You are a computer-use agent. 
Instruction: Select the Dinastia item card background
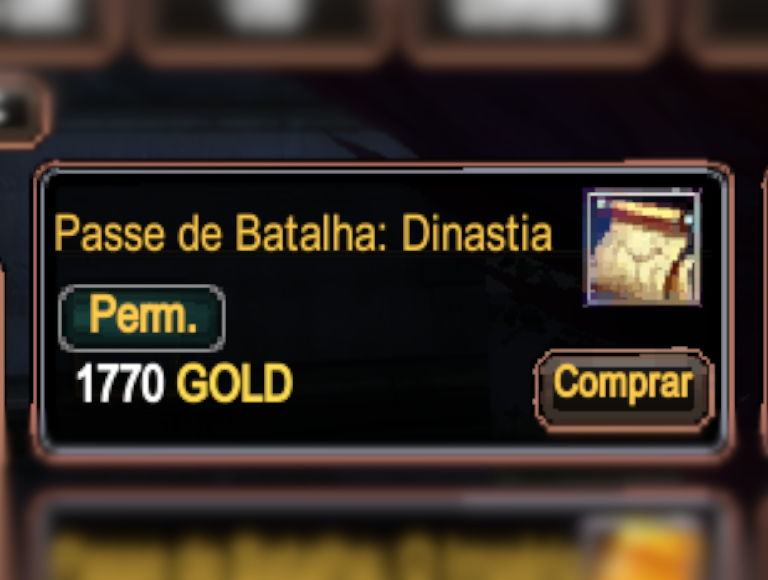tap(383, 310)
